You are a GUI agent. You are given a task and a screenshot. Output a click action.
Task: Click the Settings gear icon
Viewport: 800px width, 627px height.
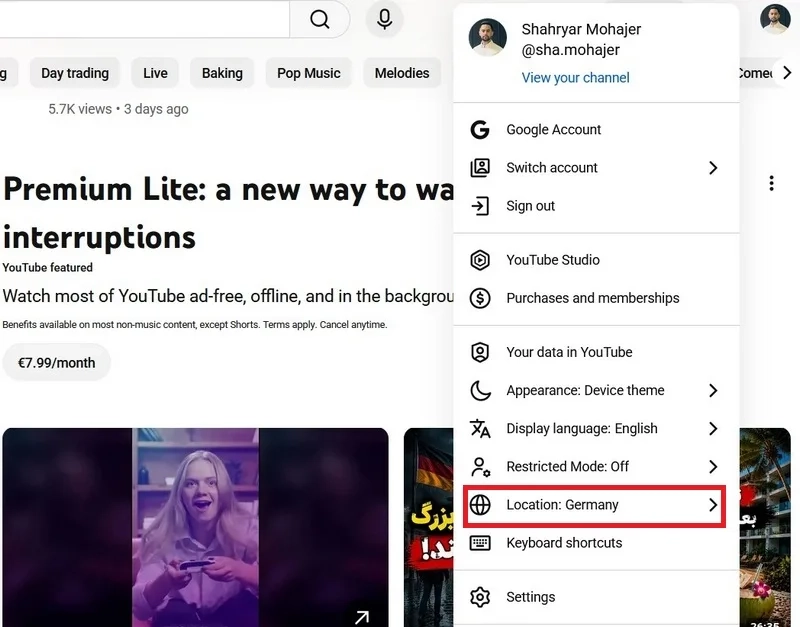coord(480,597)
